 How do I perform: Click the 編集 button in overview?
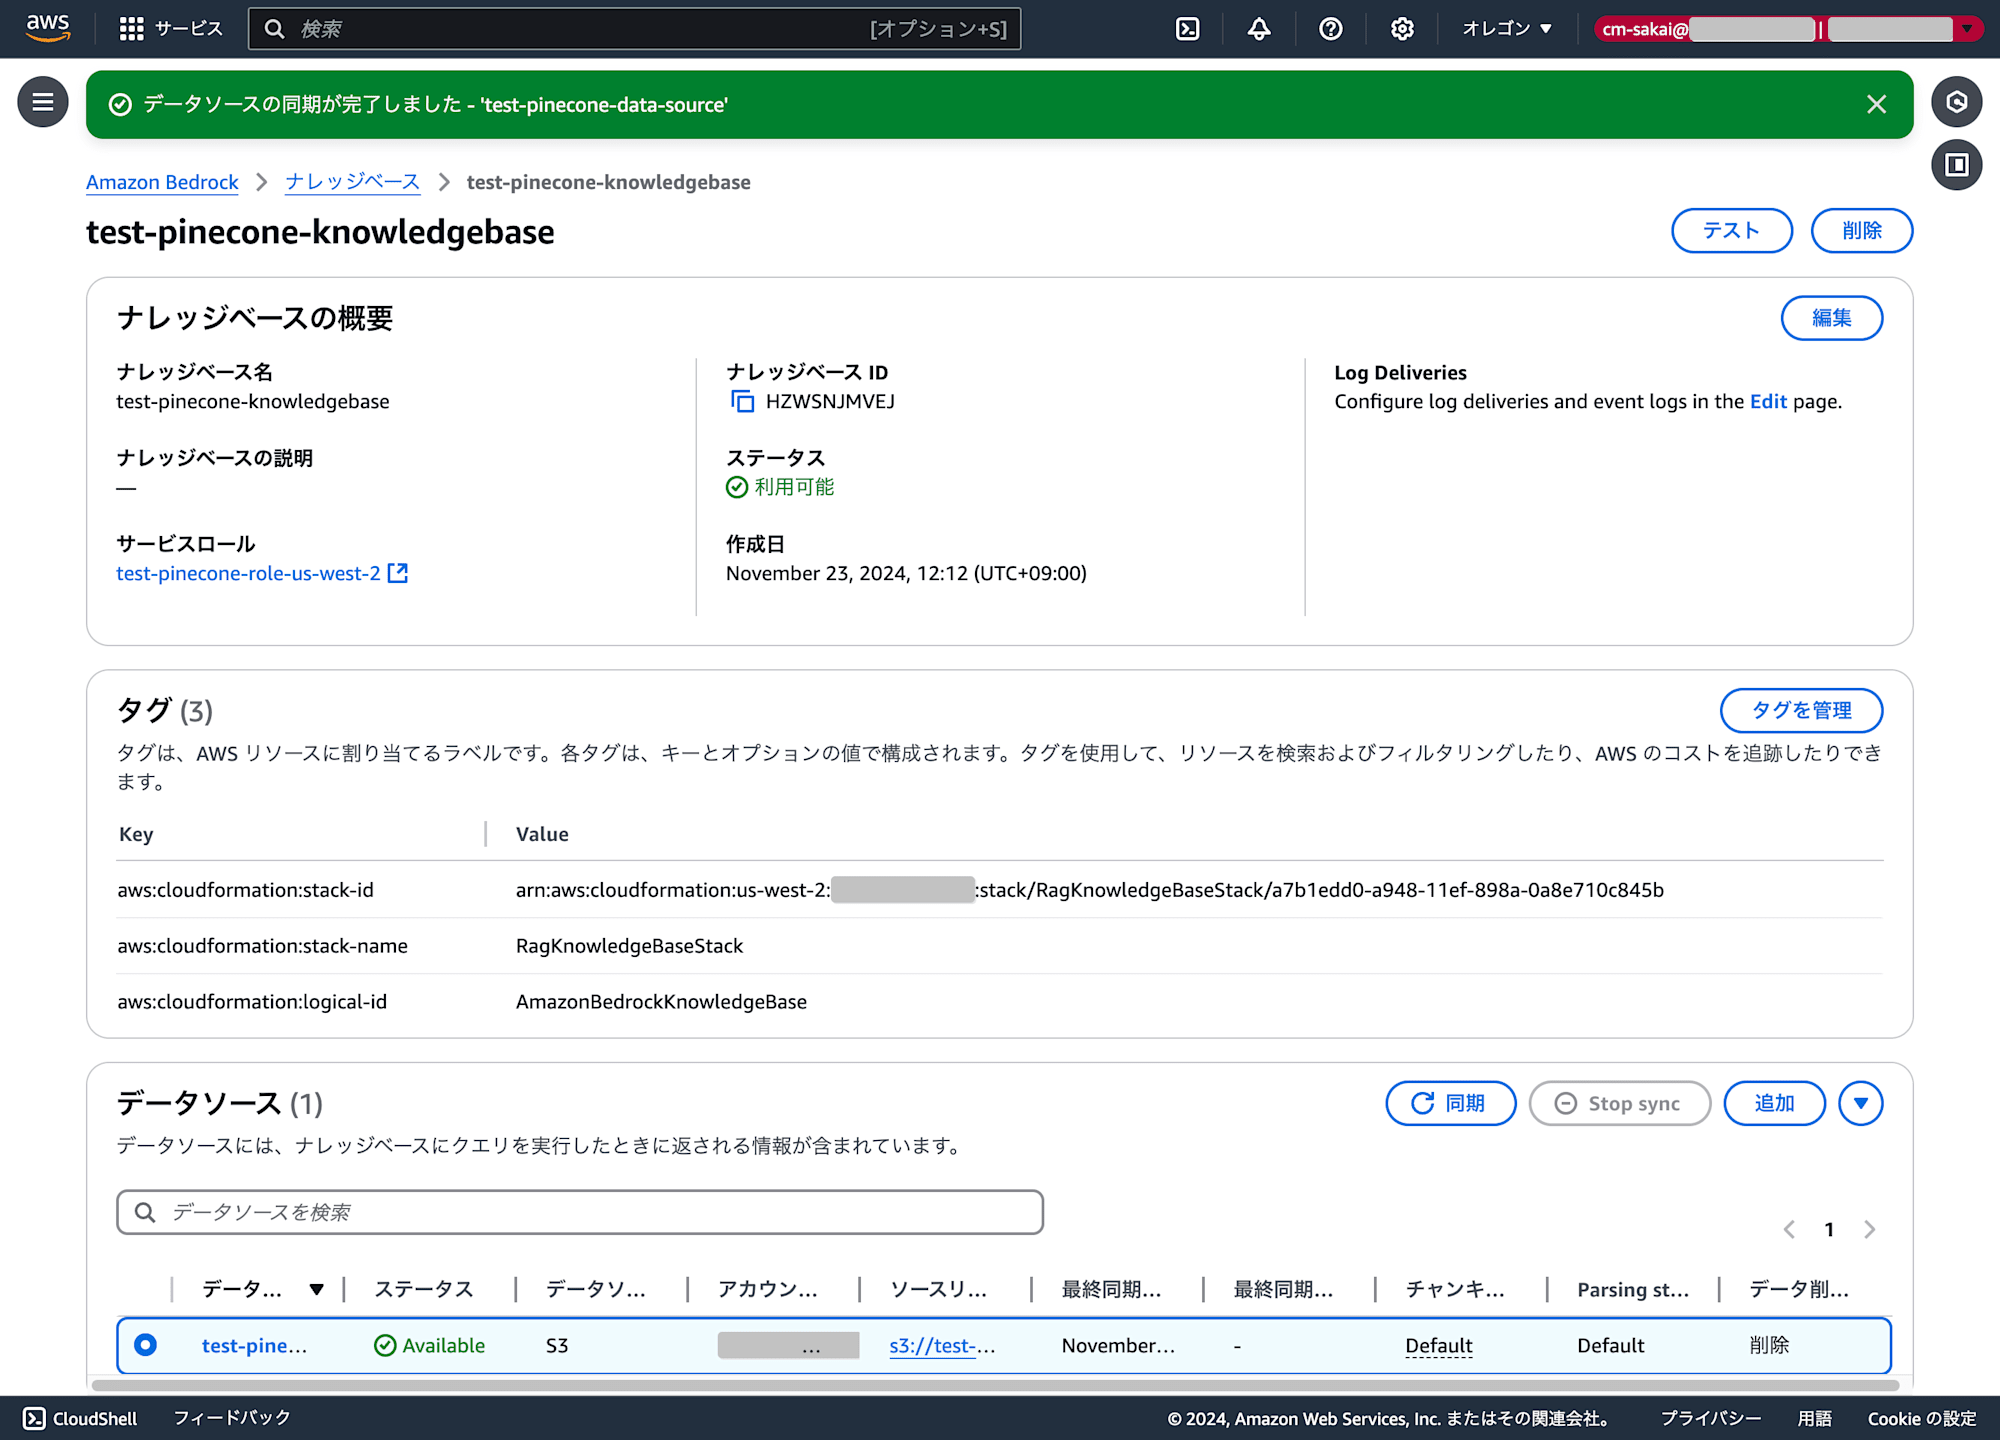point(1832,318)
